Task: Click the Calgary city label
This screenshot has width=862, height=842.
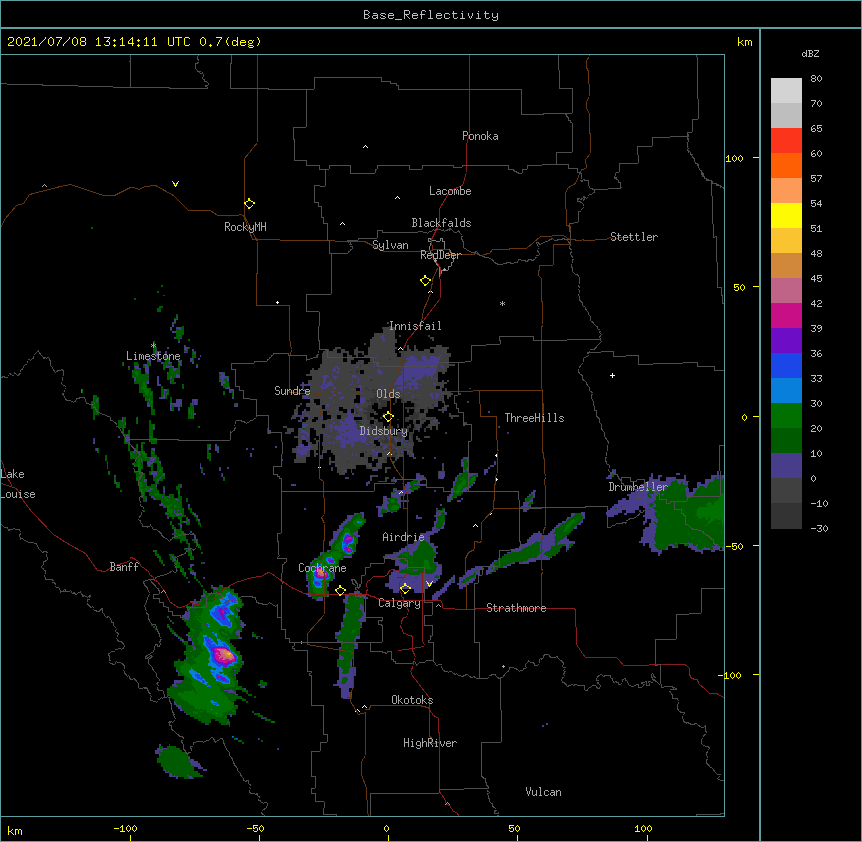Action: [x=399, y=603]
